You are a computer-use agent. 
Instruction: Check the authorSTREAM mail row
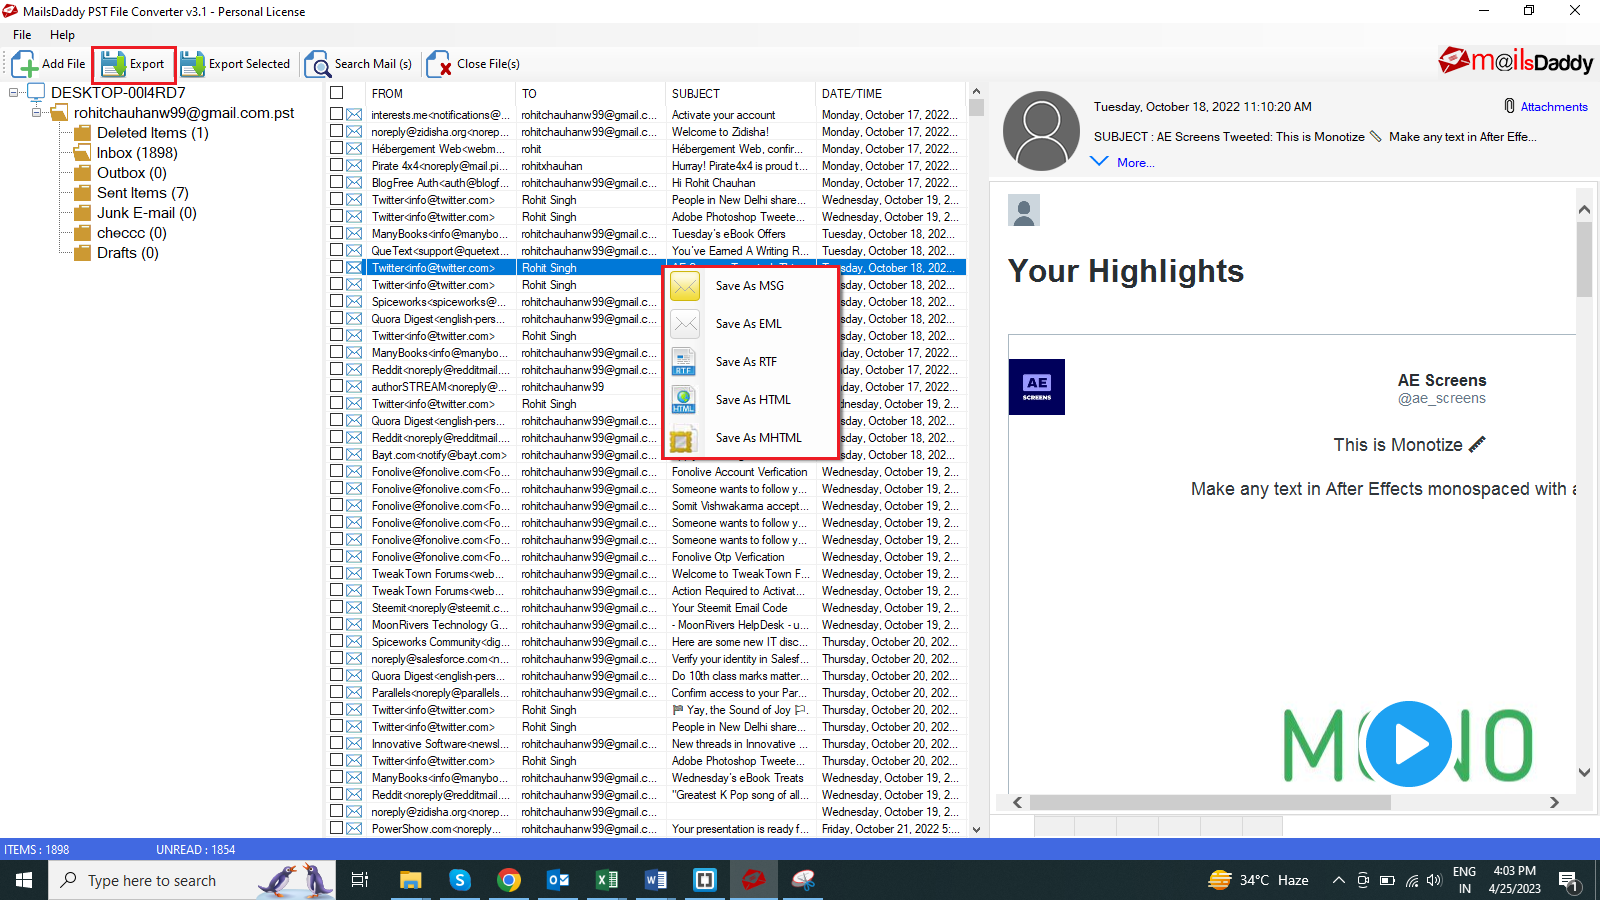tap(337, 387)
